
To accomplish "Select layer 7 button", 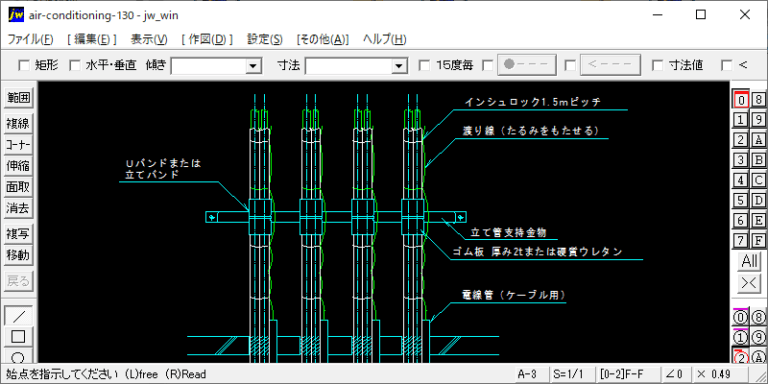I will point(741,240).
